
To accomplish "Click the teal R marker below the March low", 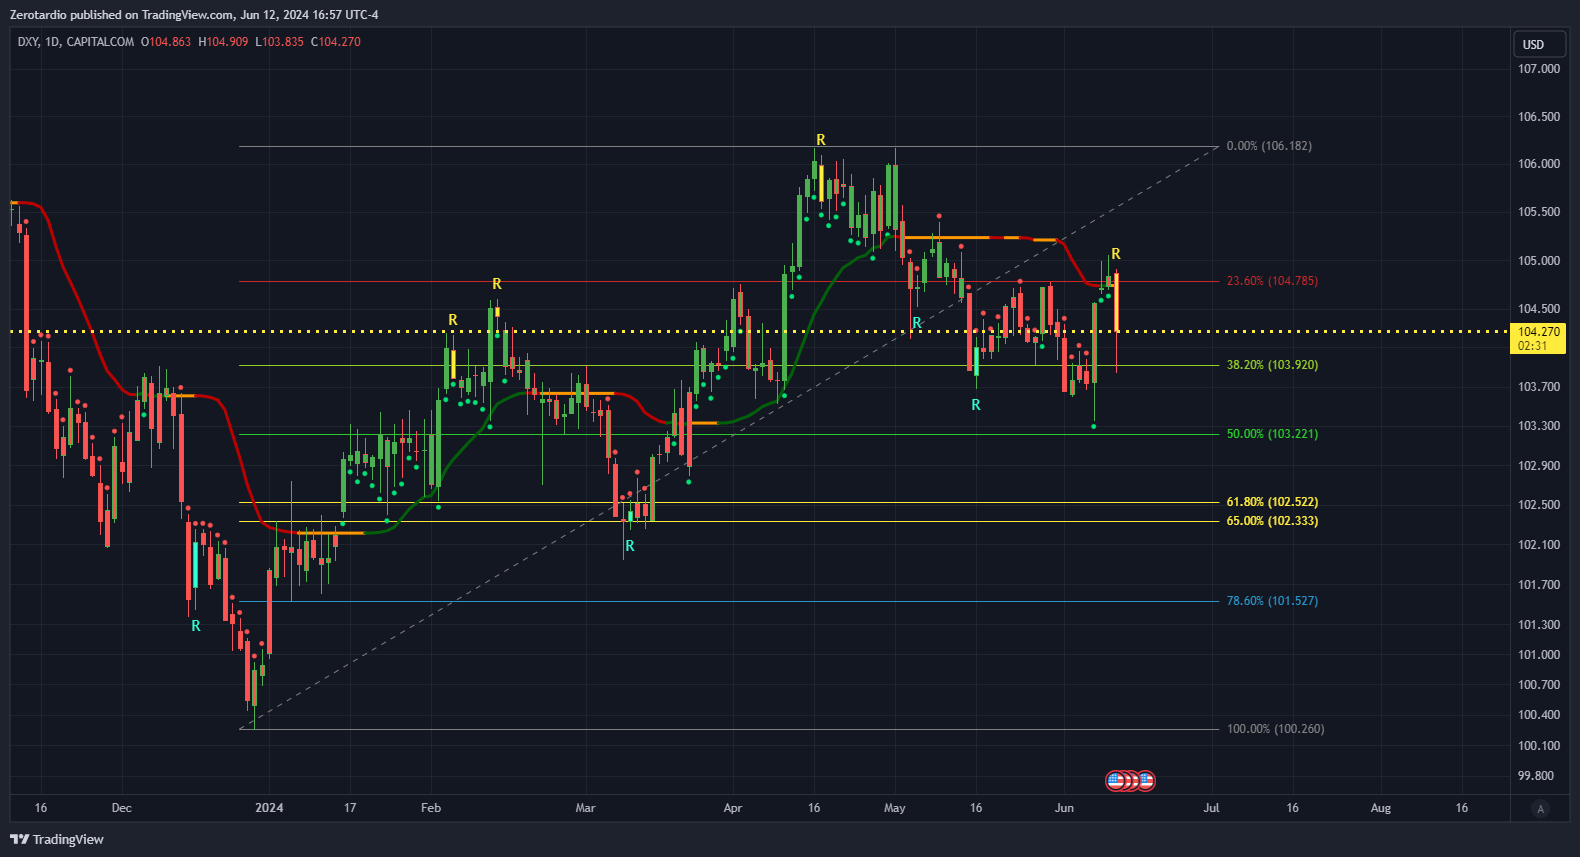I will tap(630, 546).
